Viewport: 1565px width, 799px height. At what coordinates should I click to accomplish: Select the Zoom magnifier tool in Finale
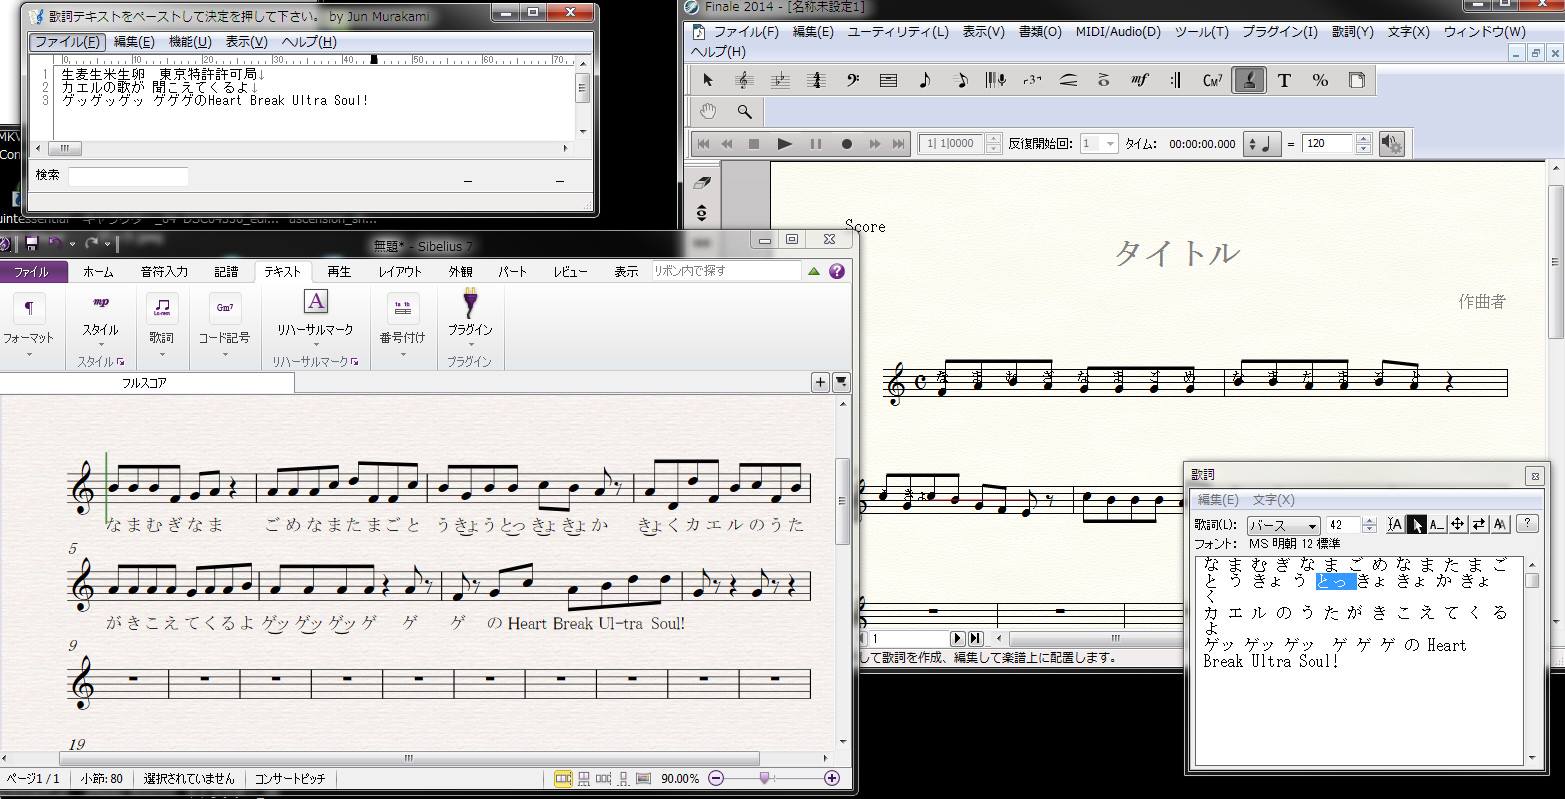click(x=744, y=111)
